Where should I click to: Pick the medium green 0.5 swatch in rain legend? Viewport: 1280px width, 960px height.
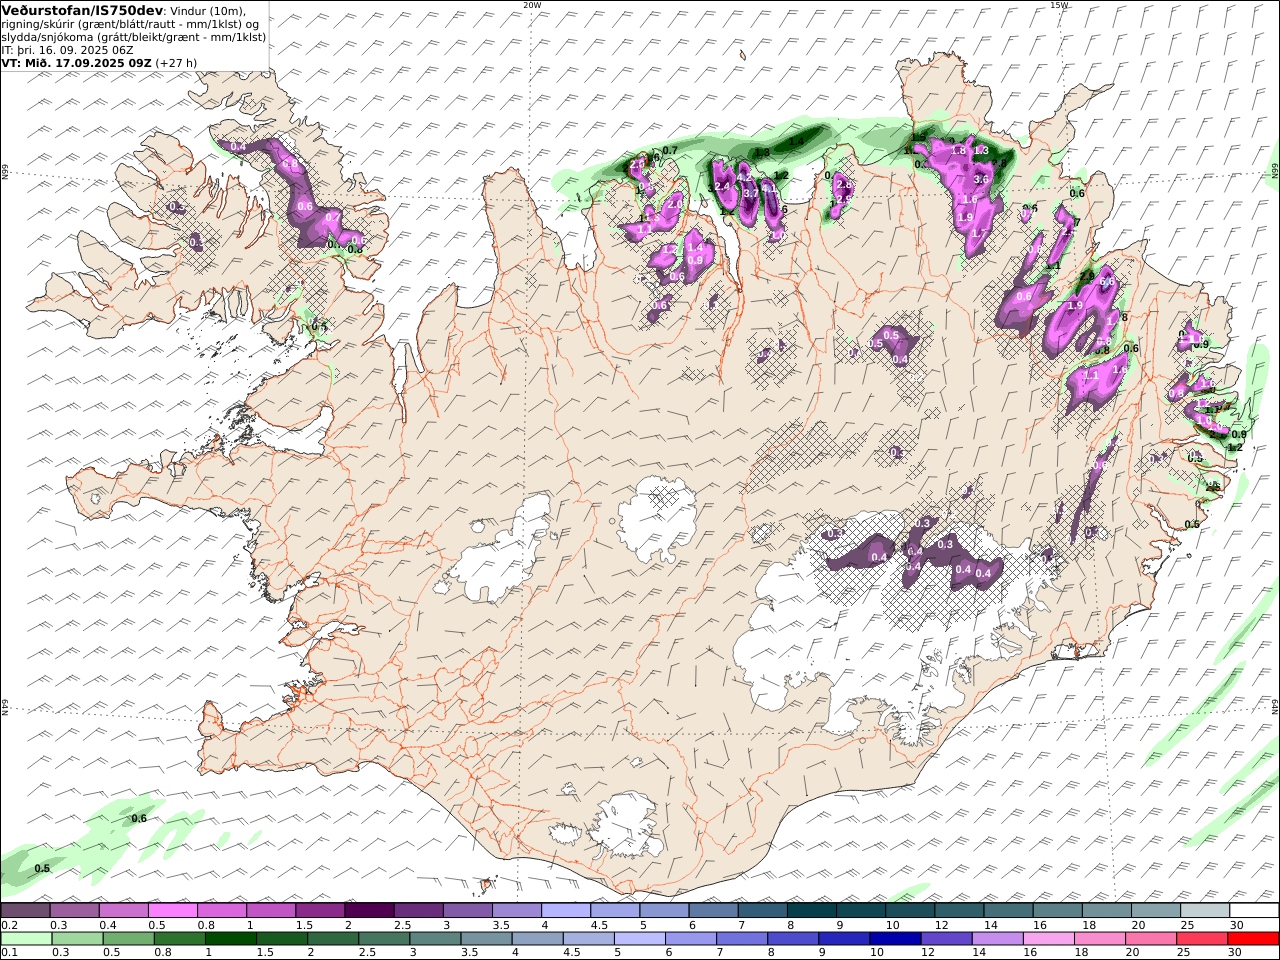pos(128,938)
